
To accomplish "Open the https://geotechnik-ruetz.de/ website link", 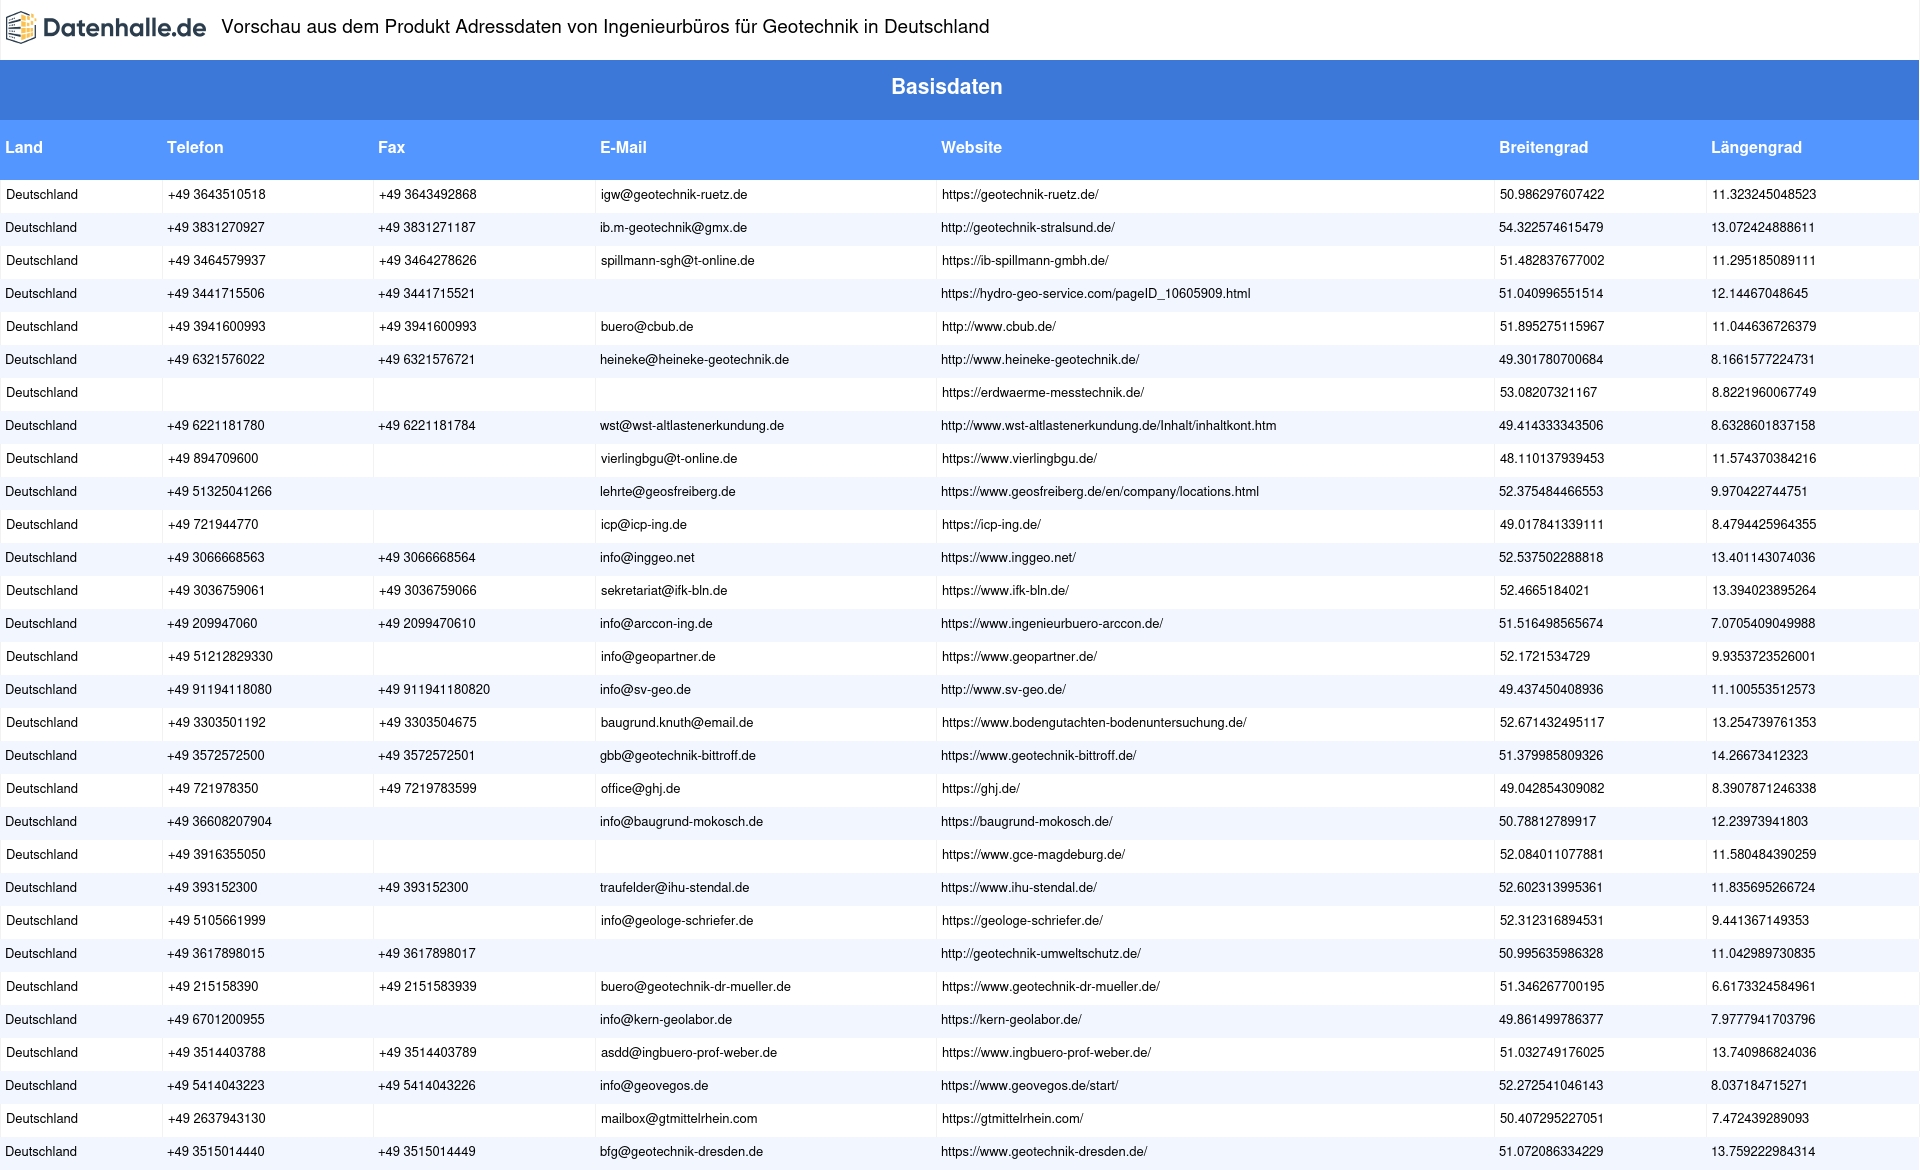I will [x=1020, y=195].
